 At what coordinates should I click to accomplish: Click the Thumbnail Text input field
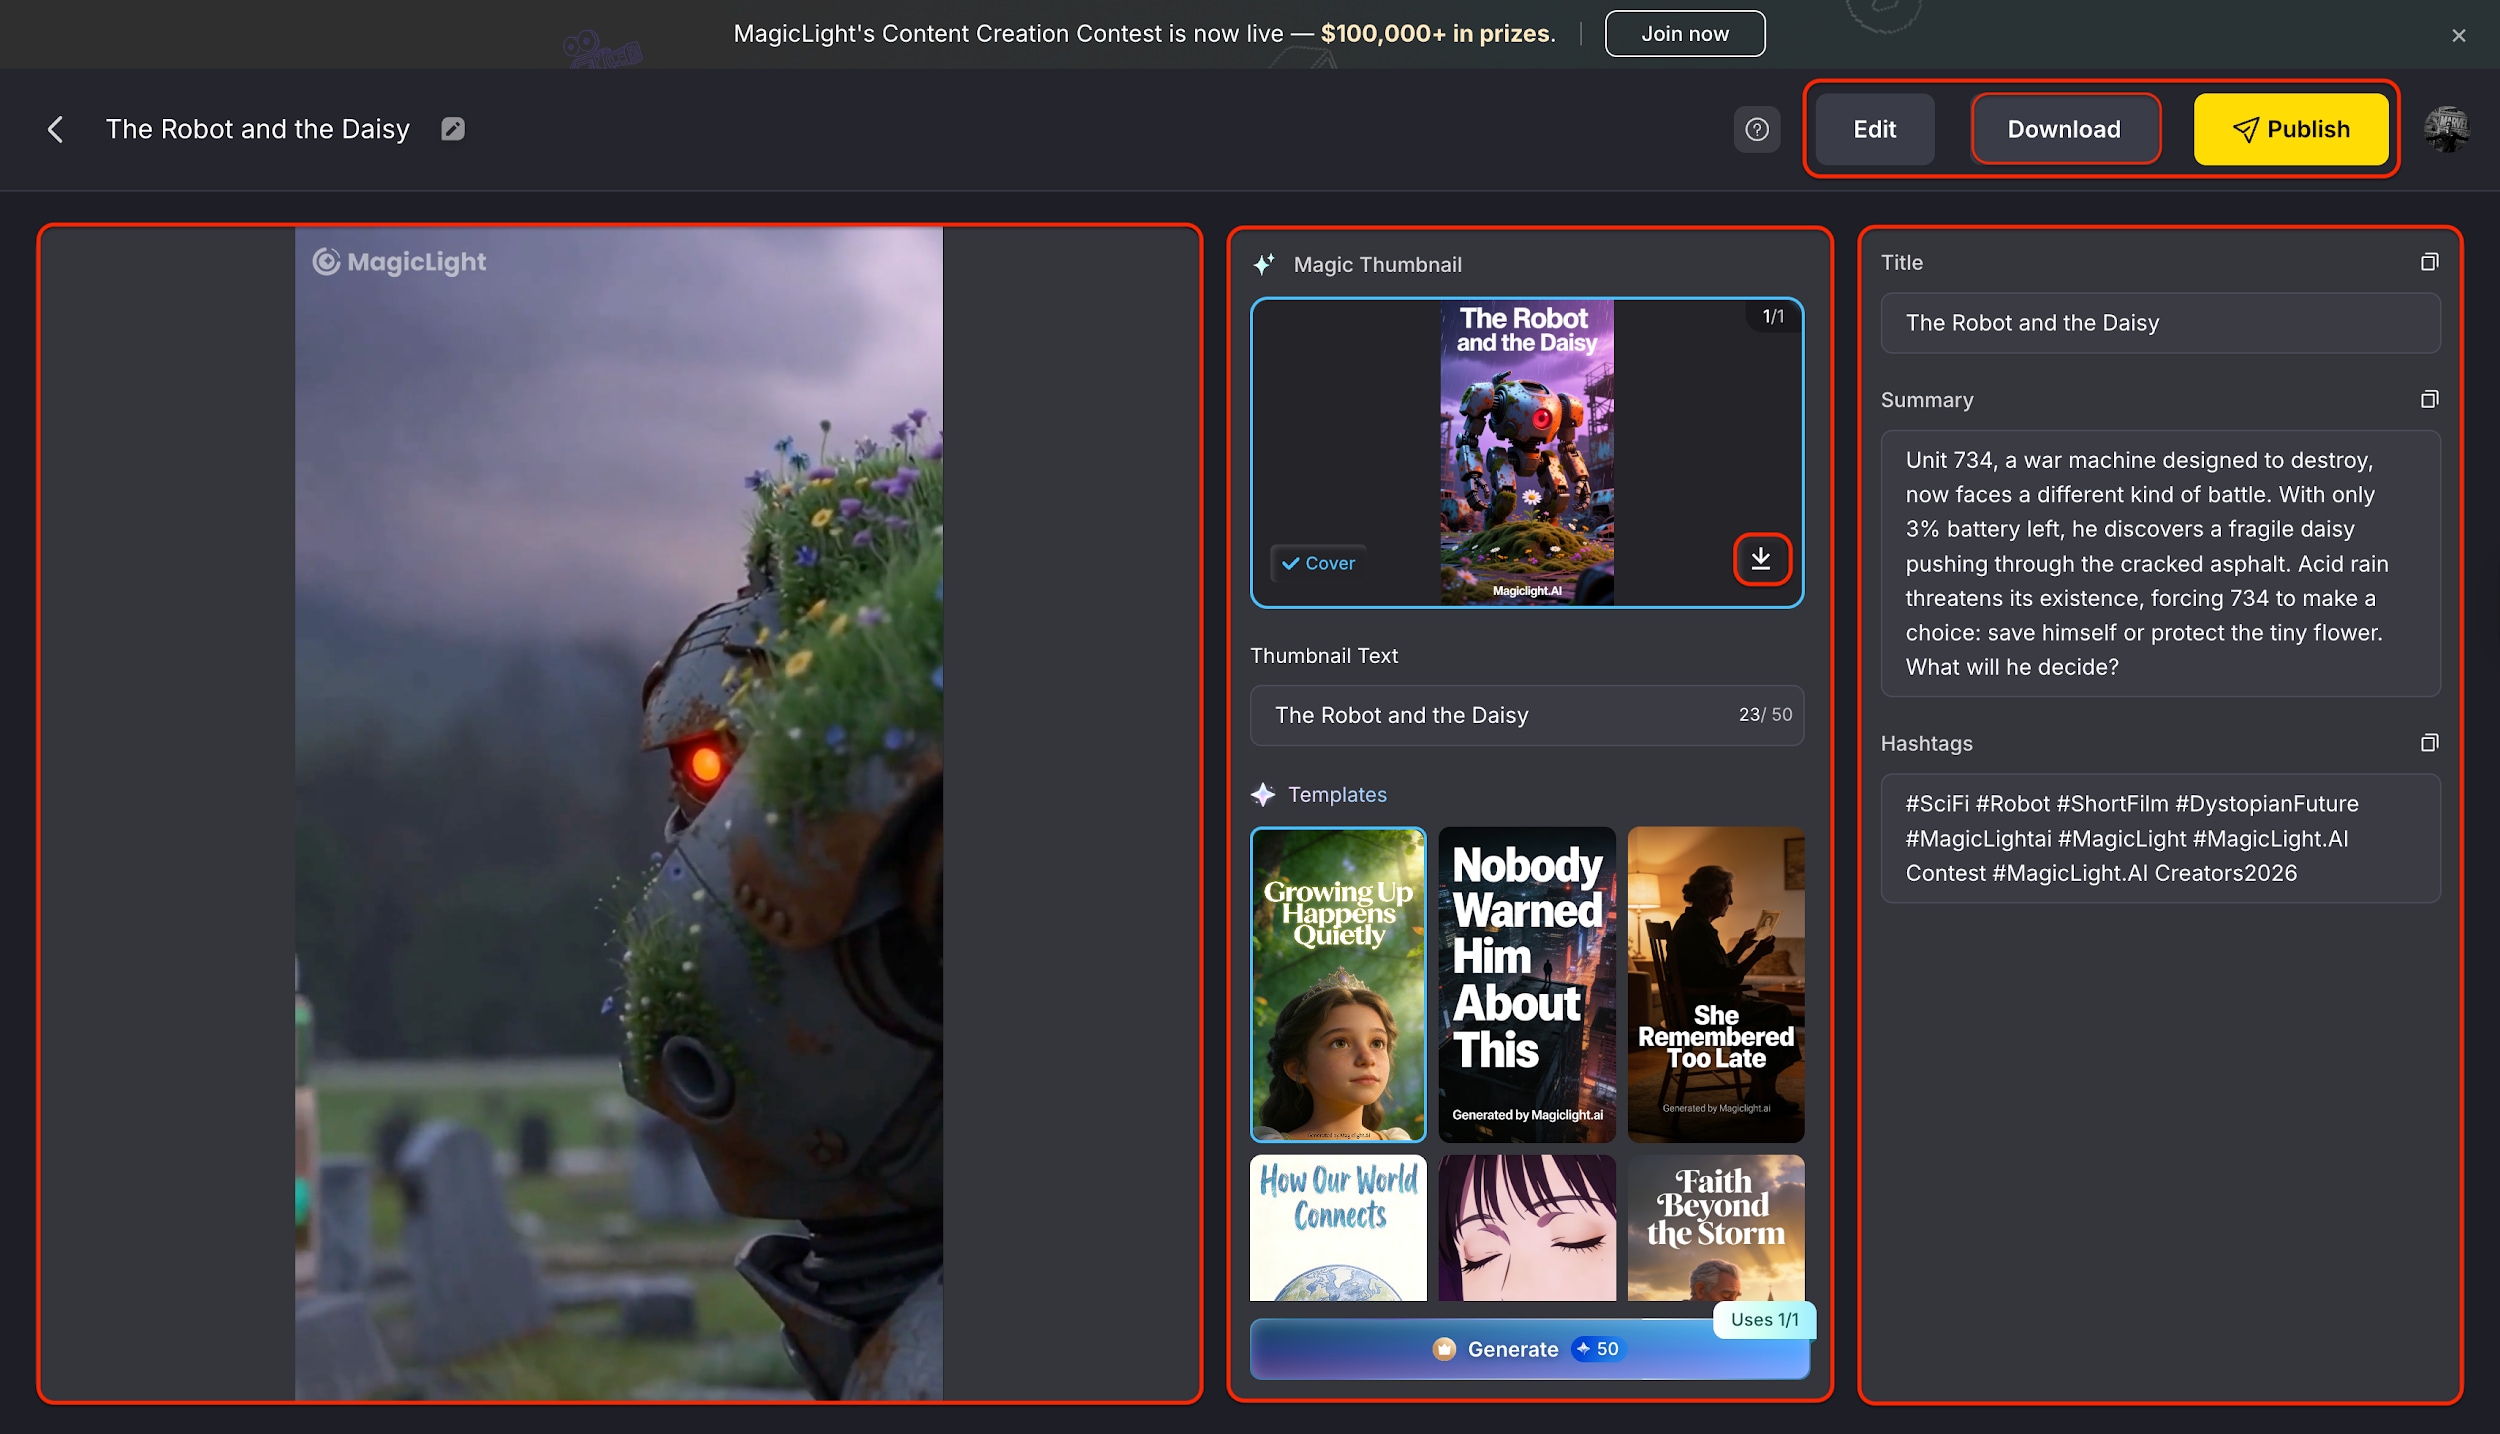point(1500,715)
